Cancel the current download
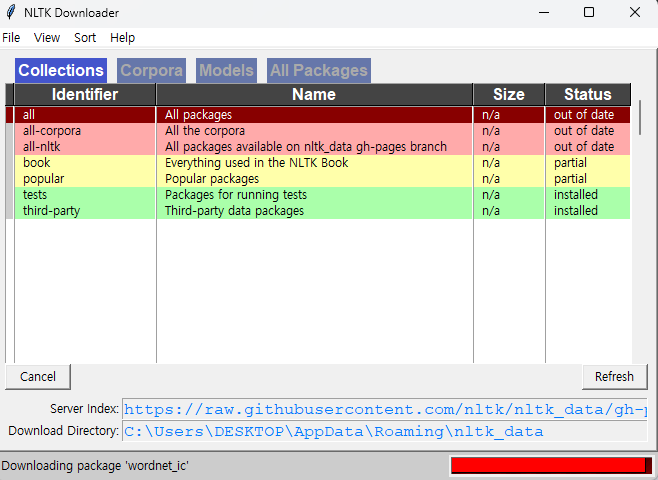 [x=38, y=376]
